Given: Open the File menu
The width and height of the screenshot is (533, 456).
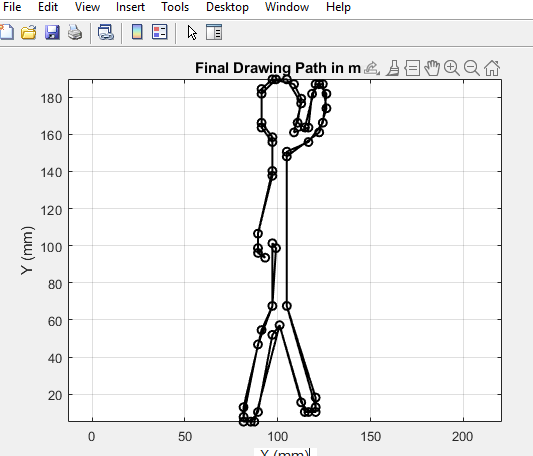Looking at the screenshot, I should (x=12, y=7).
